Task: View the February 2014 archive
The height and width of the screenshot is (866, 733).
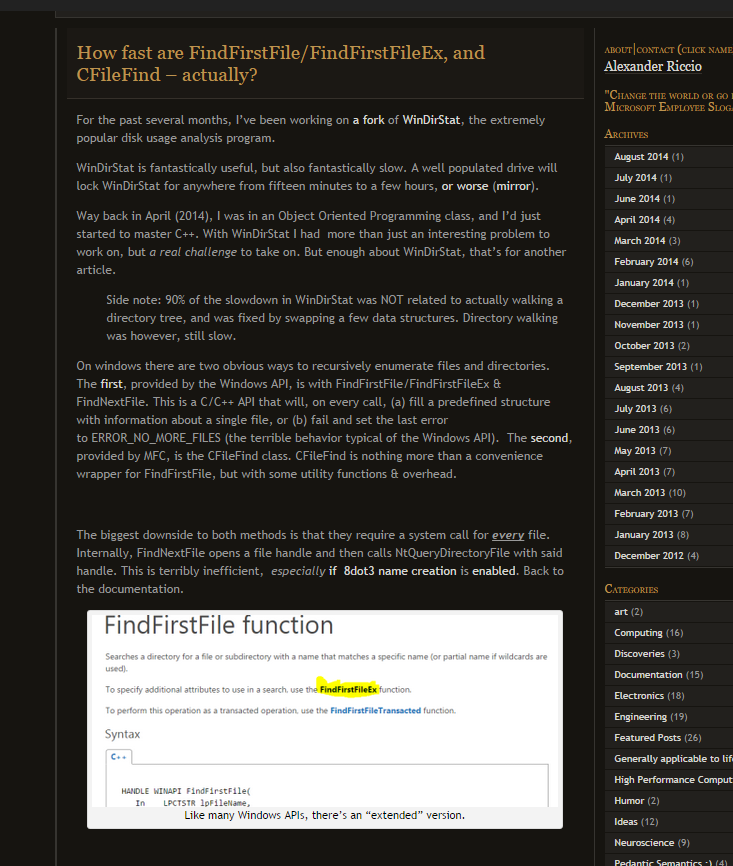Action: tap(646, 262)
